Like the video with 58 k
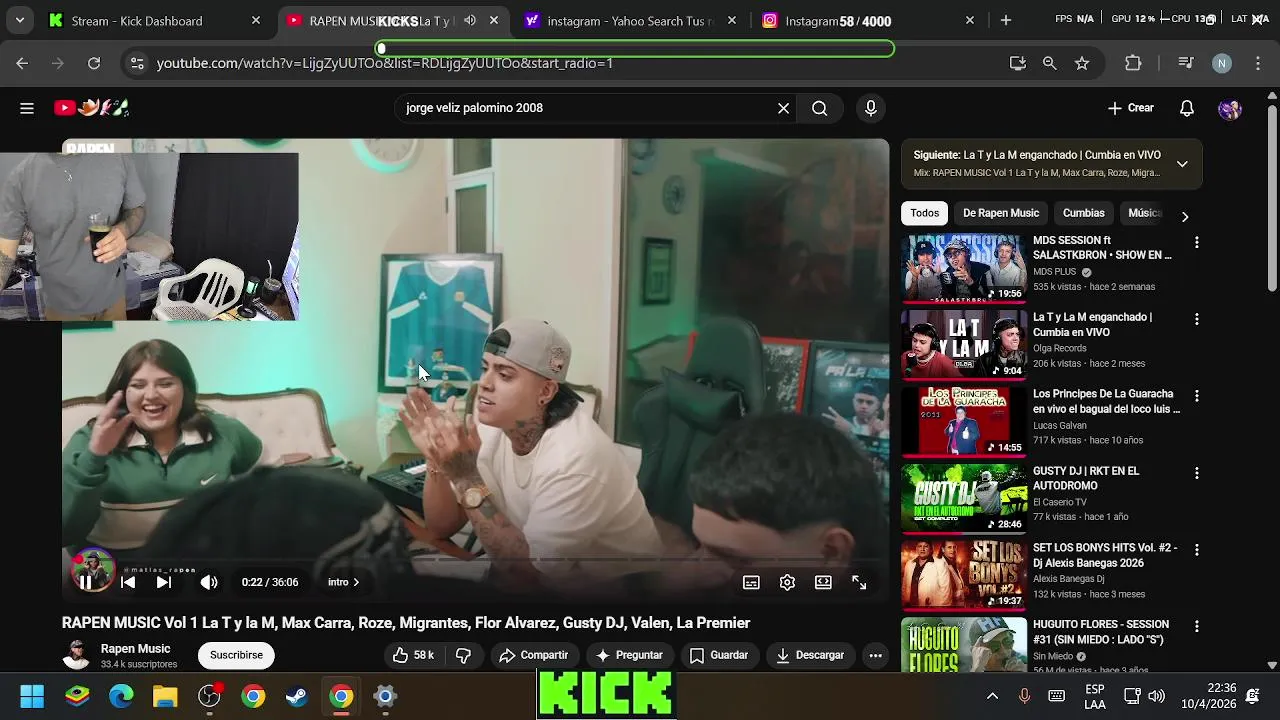Viewport: 1280px width, 720px height. tap(413, 655)
